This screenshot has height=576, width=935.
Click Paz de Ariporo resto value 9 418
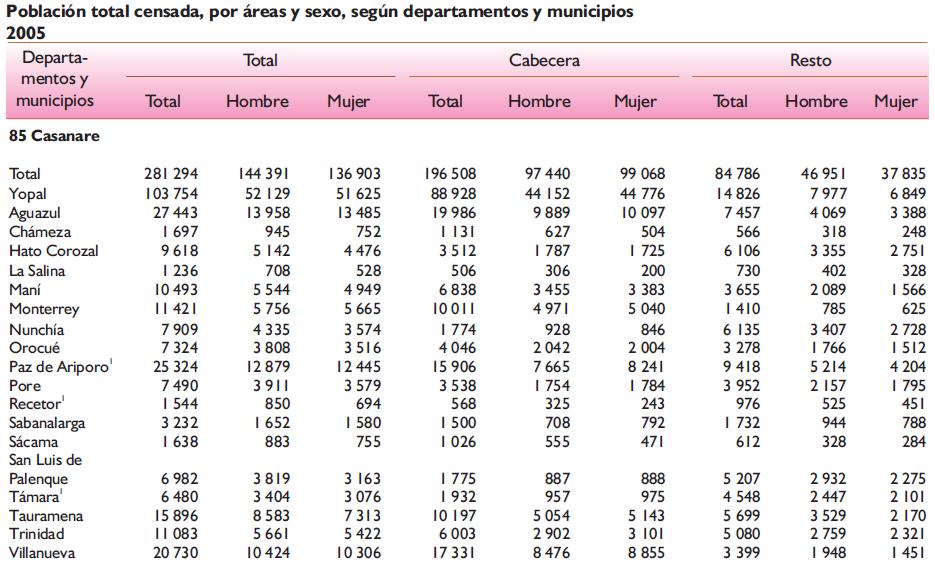(x=742, y=367)
